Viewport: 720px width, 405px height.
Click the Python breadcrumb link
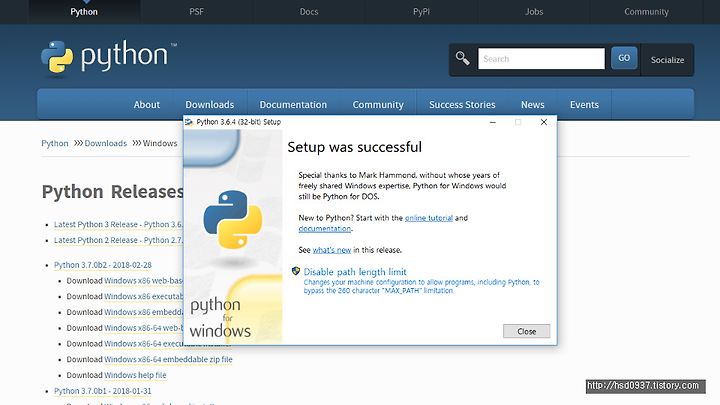tap(55, 143)
